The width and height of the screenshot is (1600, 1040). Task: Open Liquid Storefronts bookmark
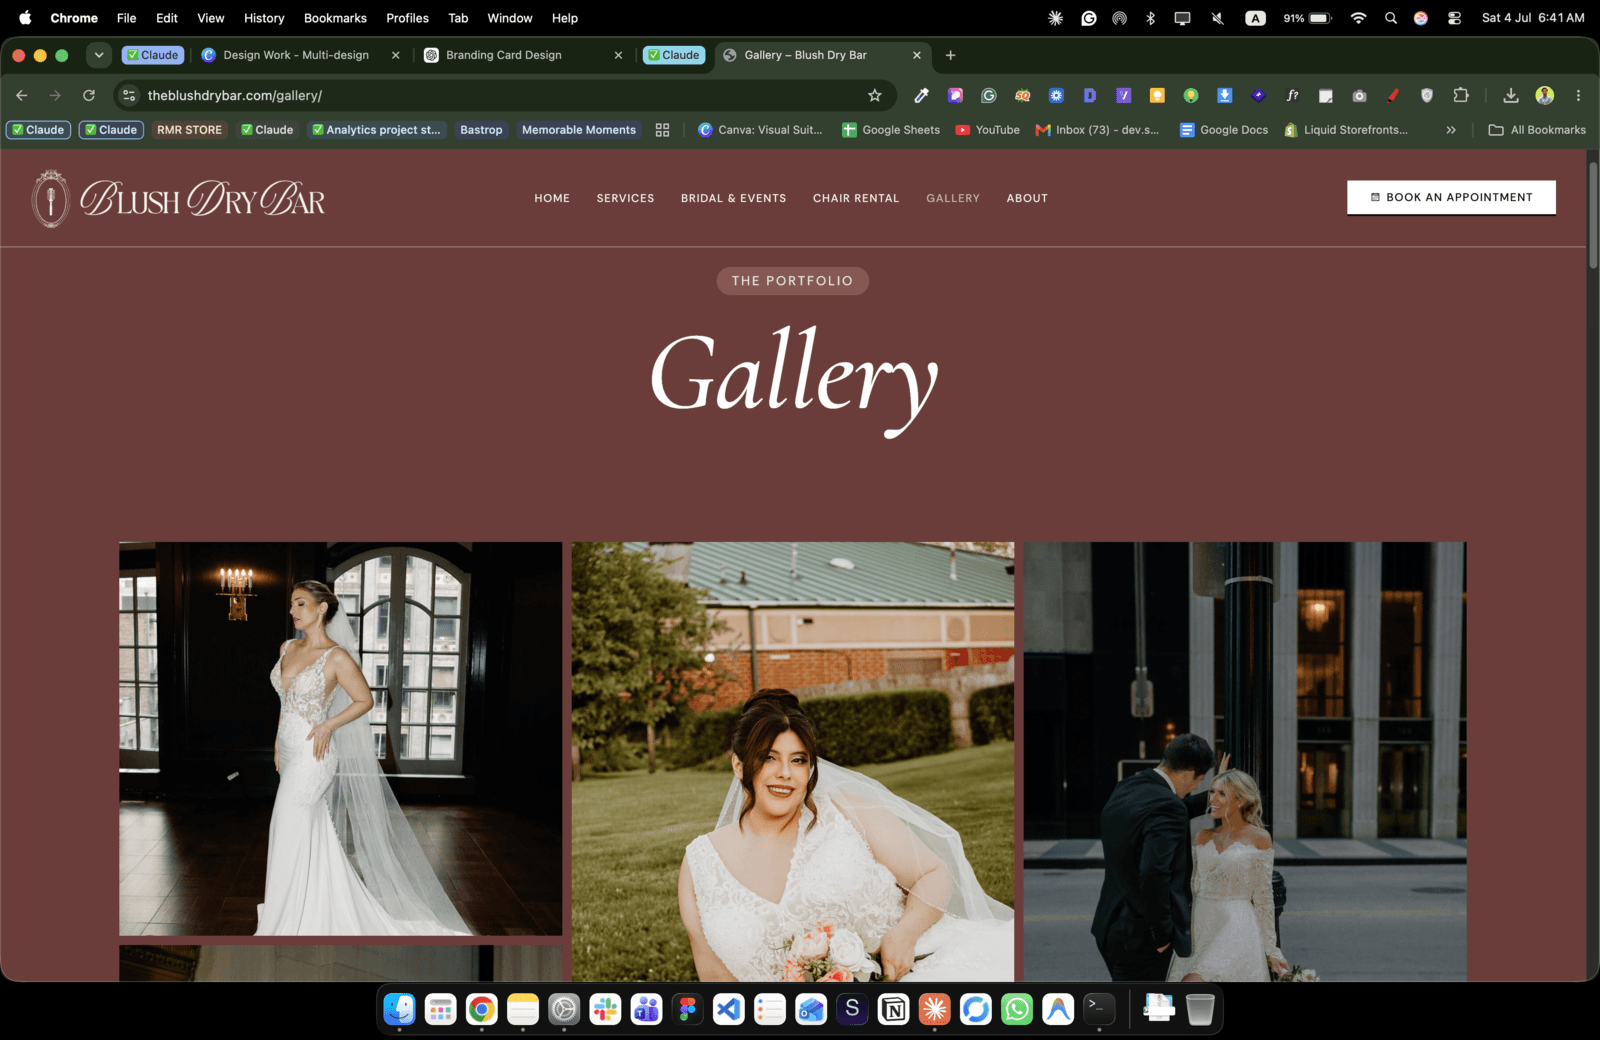pos(1346,130)
